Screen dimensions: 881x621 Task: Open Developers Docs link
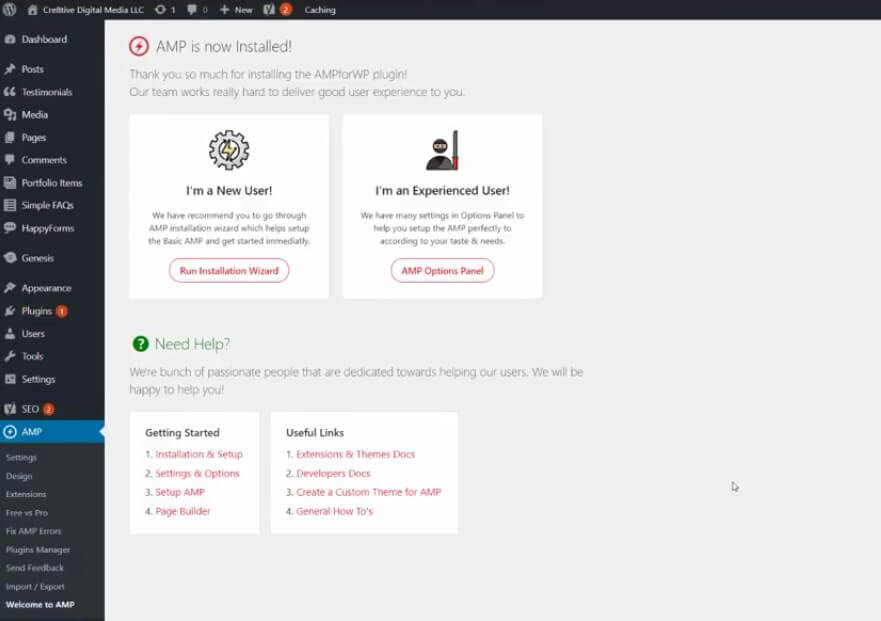coord(333,473)
